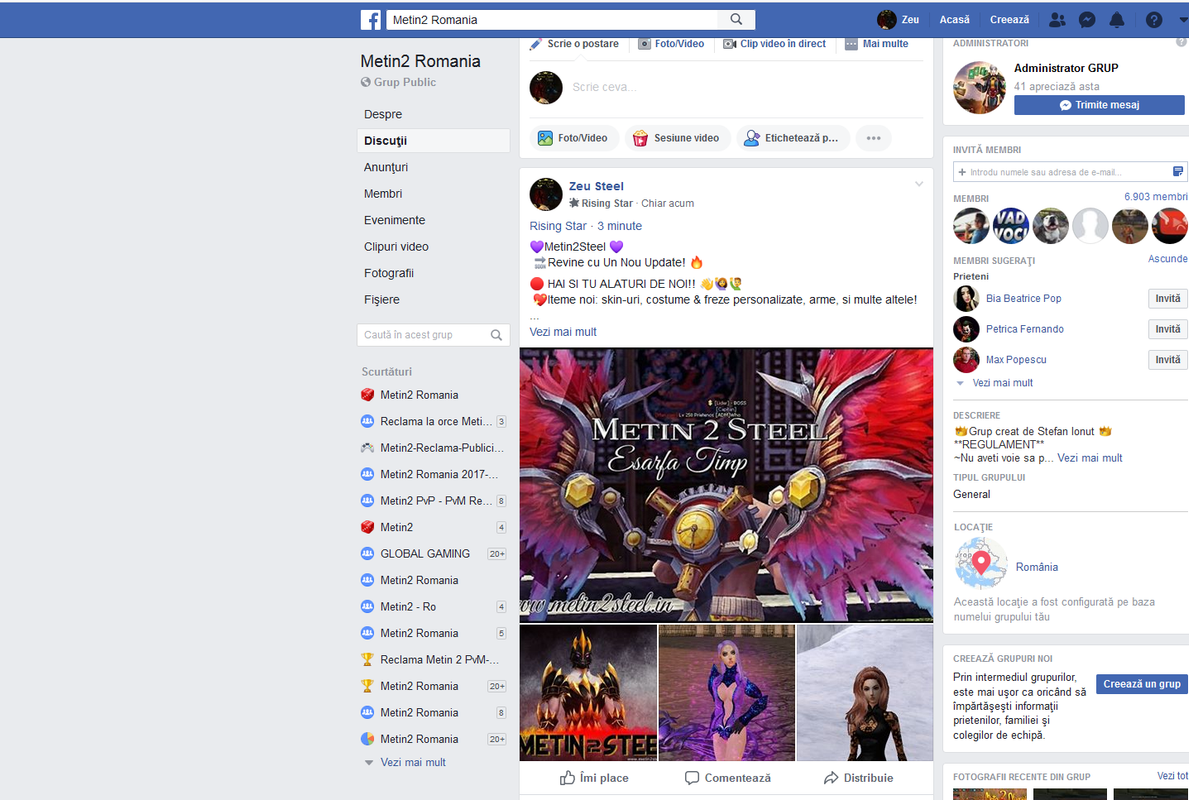The image size is (1189, 800).
Task: Click the Administrator GRUP avatar
Action: point(980,87)
